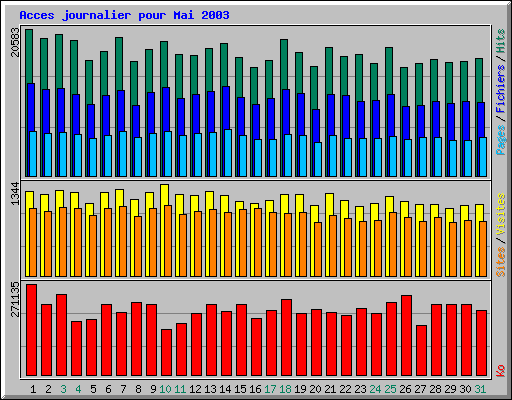Viewport: 512px width, 400px height.
Task: Click green weekend day label 3
Action: tap(63, 389)
